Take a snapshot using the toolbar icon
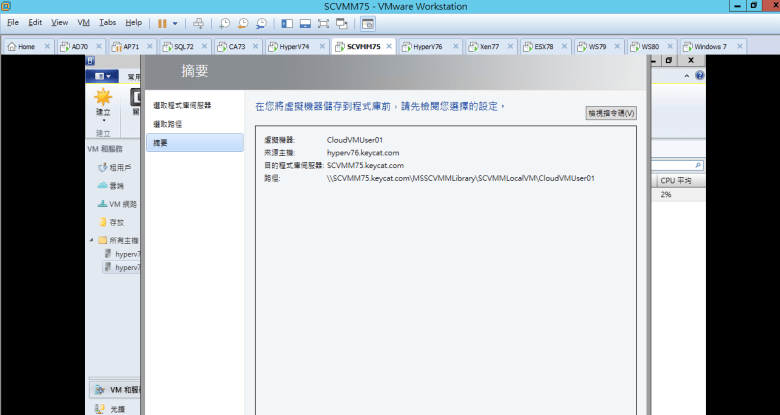 point(225,22)
